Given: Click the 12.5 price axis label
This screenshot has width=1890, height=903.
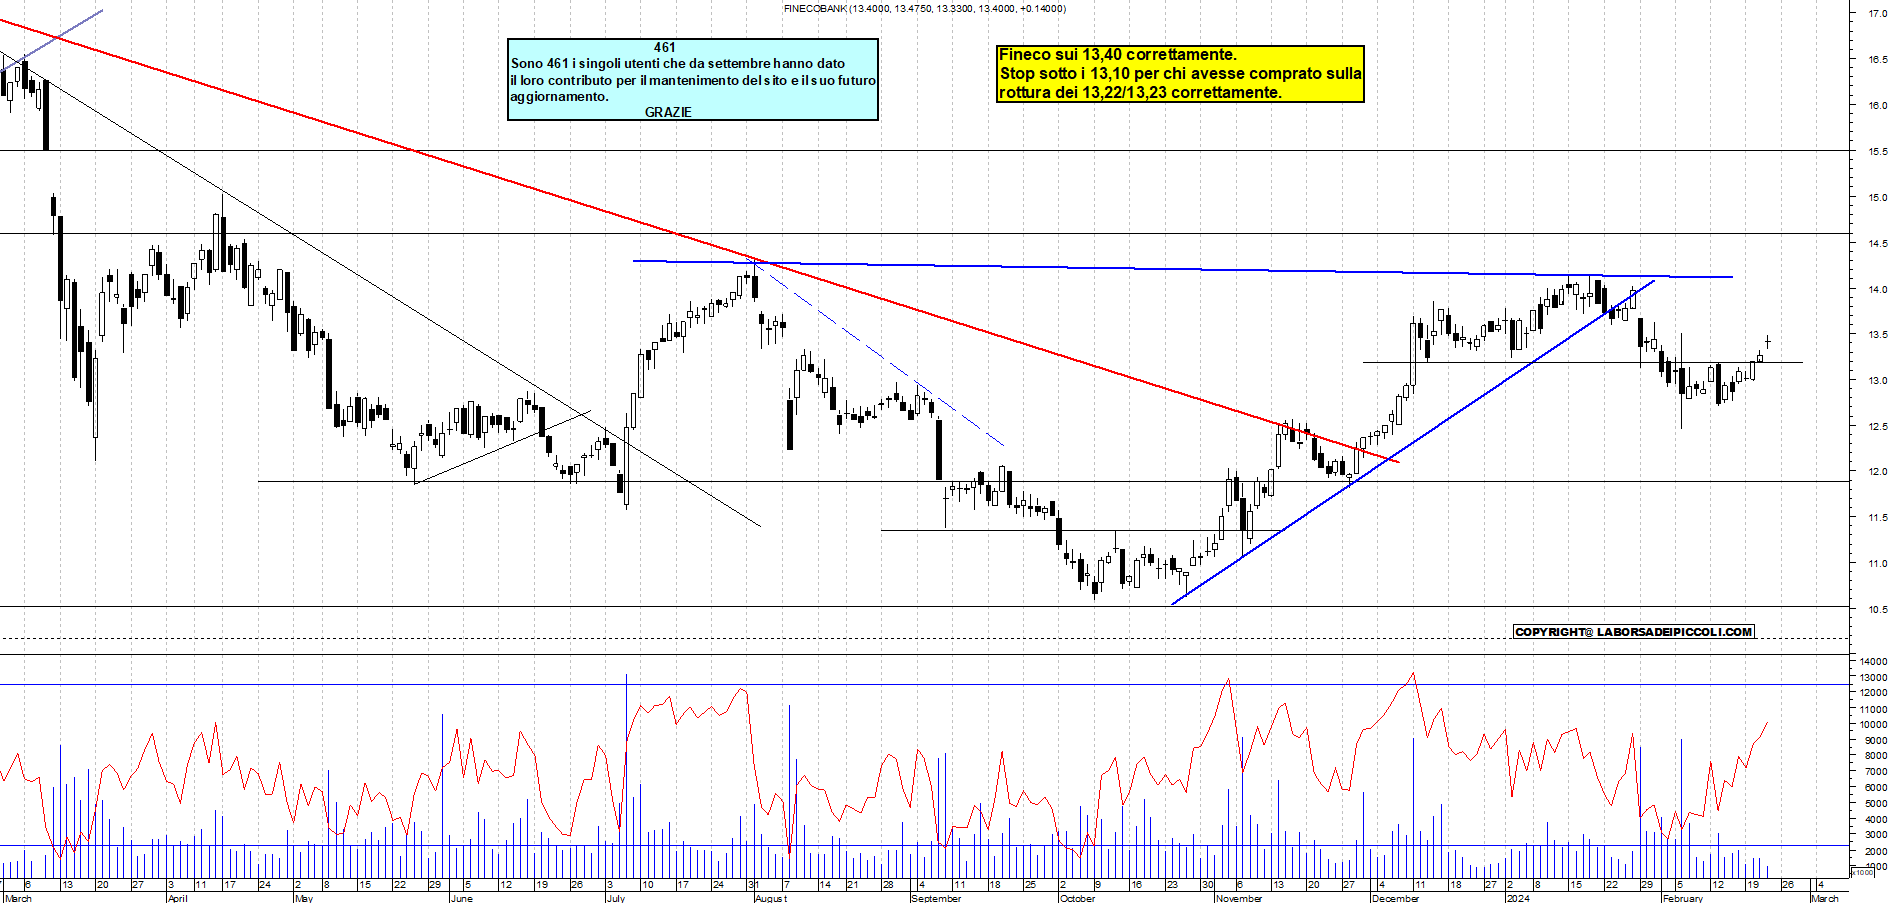Looking at the screenshot, I should [x=1877, y=427].
